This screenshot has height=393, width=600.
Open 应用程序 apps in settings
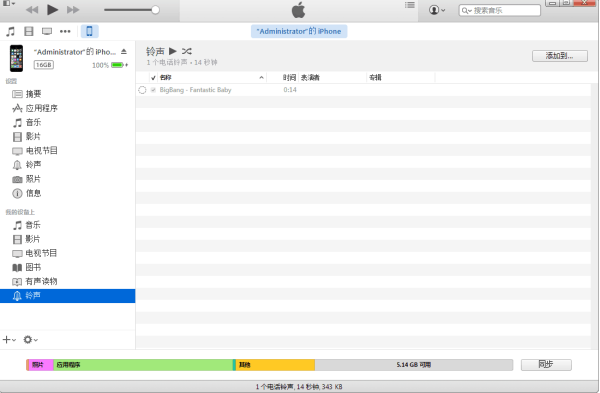click(34, 108)
